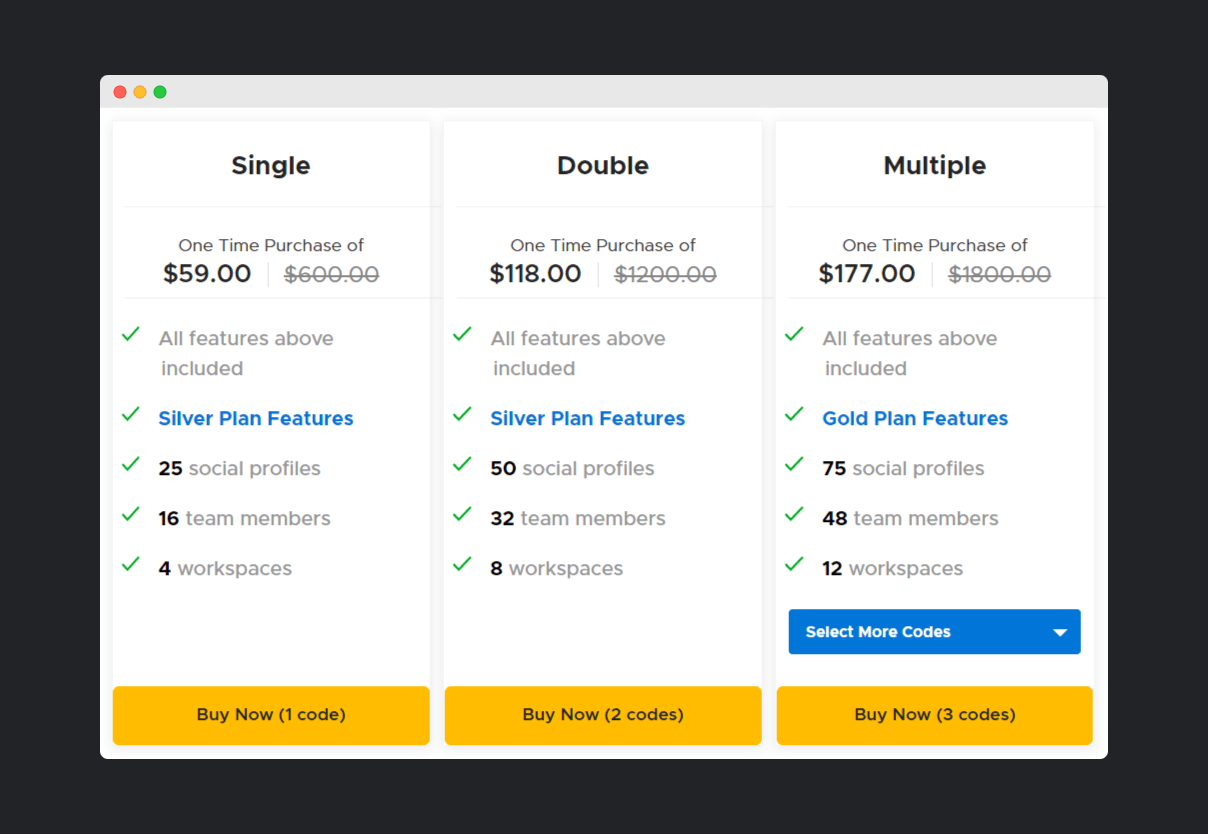
Task: Click the 50 social profiles text
Action: tap(572, 468)
